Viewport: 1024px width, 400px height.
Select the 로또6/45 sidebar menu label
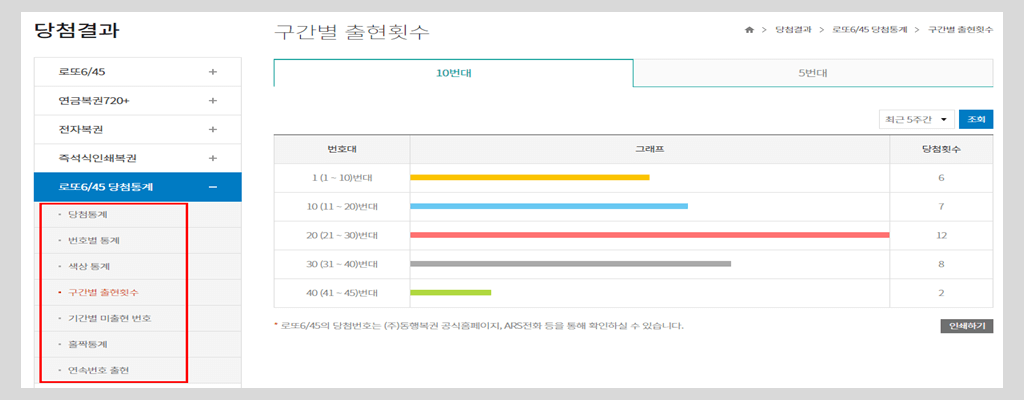(82, 72)
